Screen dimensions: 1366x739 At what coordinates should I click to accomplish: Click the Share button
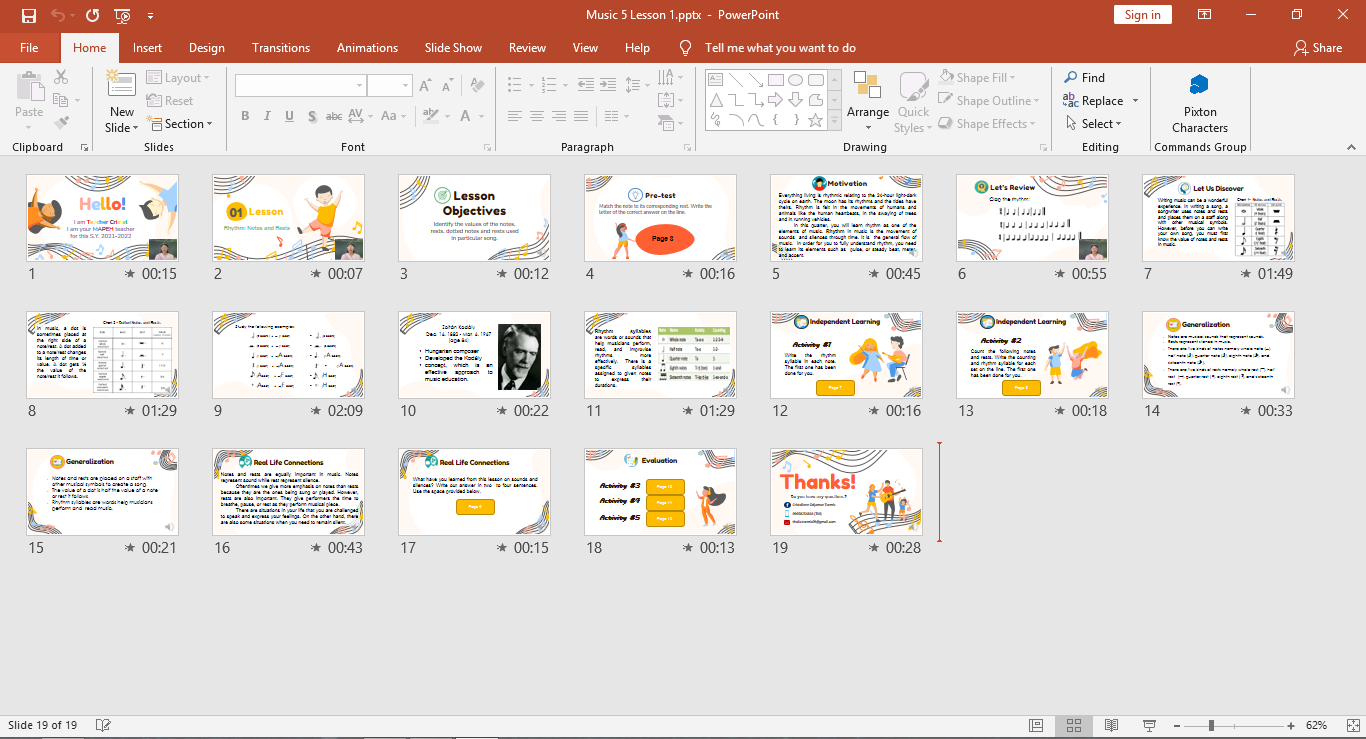(1318, 47)
